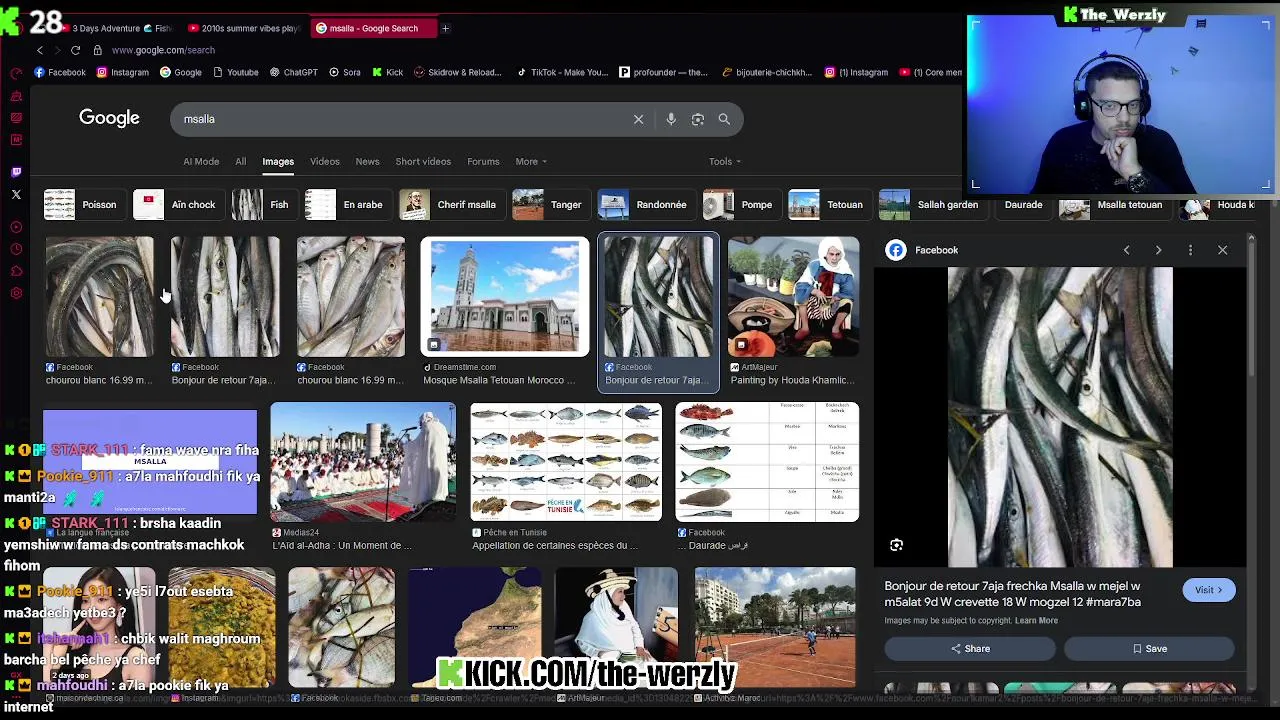
Task: Open the Learn More copyright link
Action: [1036, 621]
